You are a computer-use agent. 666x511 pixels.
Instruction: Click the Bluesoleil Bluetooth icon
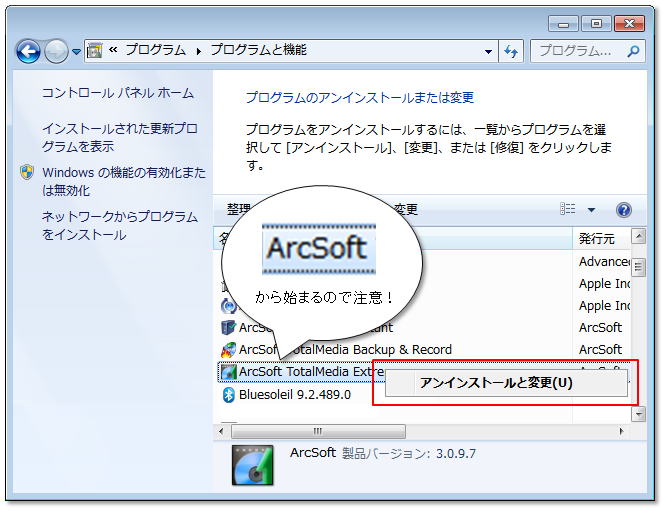click(229, 395)
